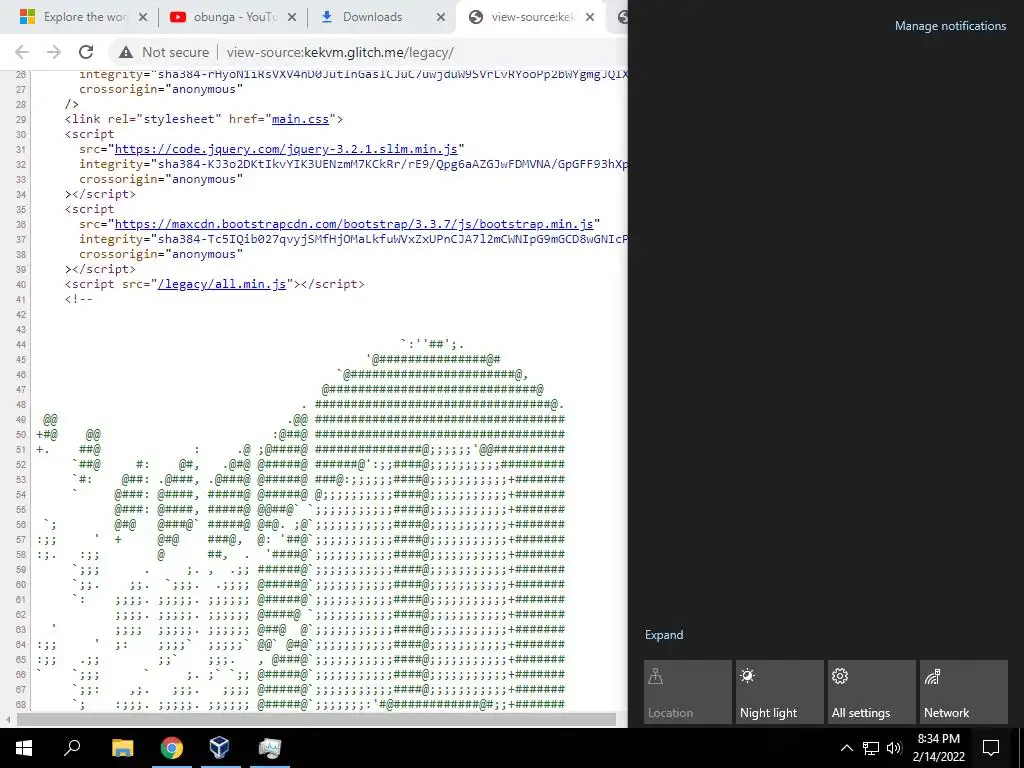
Task: Close the view-source tab
Action: [590, 18]
